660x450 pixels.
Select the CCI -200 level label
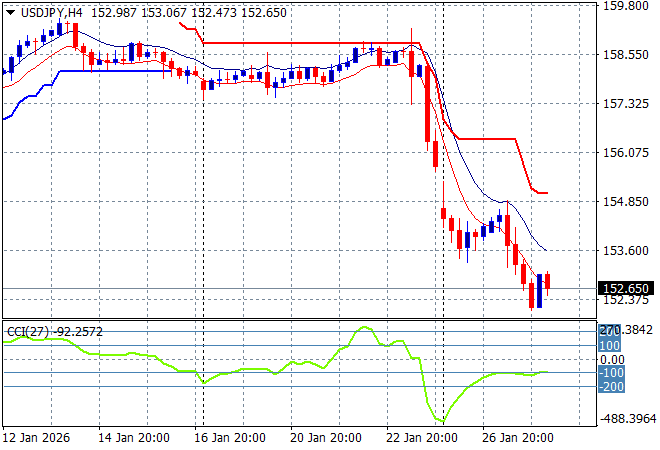(611, 387)
